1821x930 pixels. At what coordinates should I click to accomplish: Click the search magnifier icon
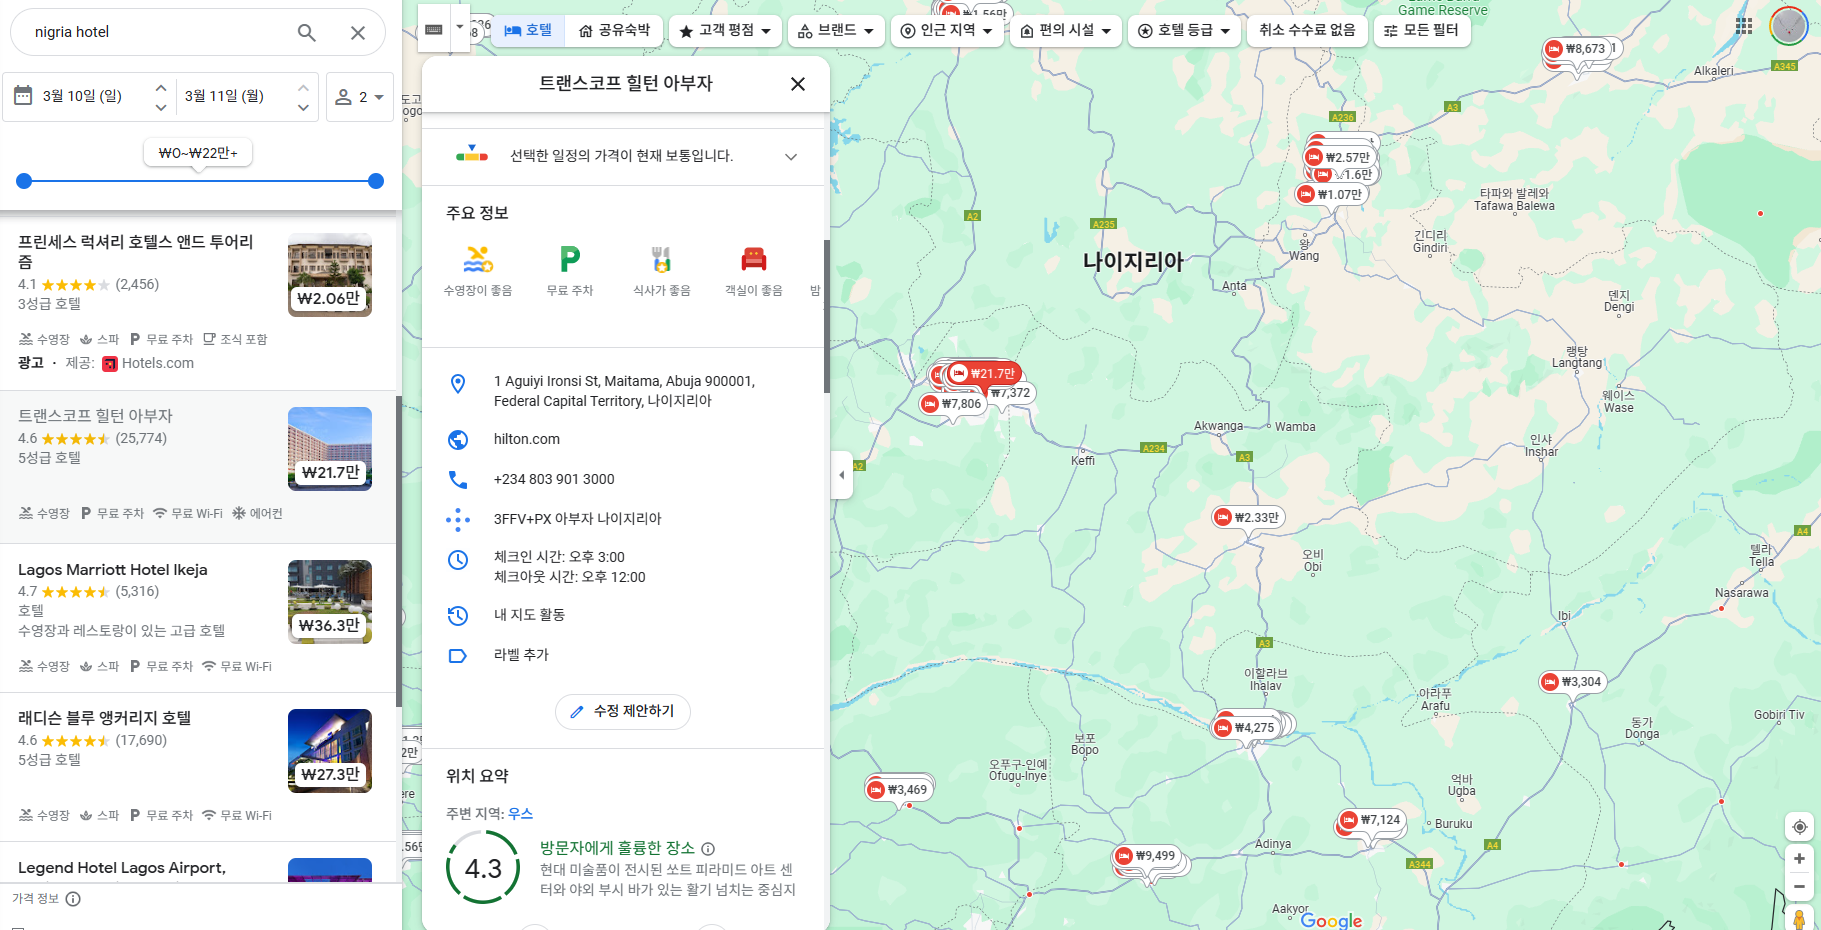tap(307, 33)
